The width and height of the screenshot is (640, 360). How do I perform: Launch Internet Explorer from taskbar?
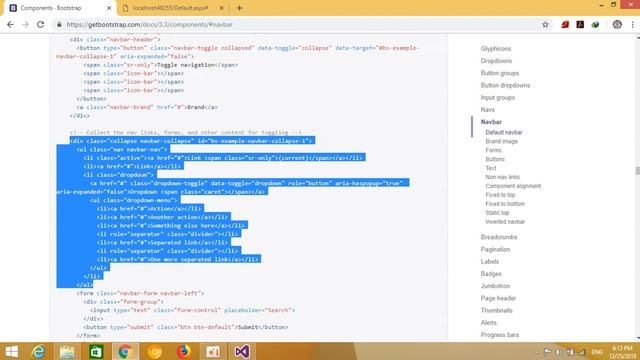(x=39, y=351)
